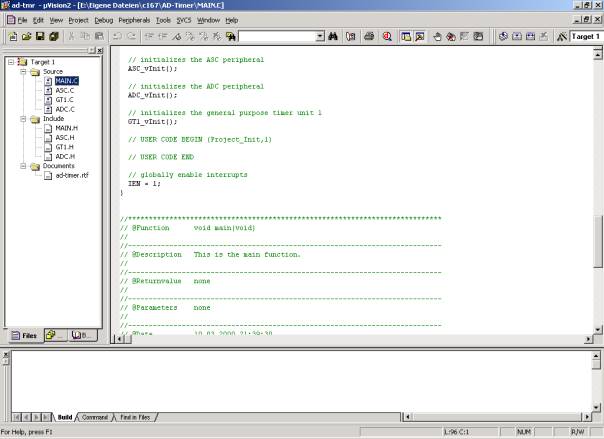604x439 pixels.
Task: Select GT1.C in the project tree
Action: [x=64, y=100]
